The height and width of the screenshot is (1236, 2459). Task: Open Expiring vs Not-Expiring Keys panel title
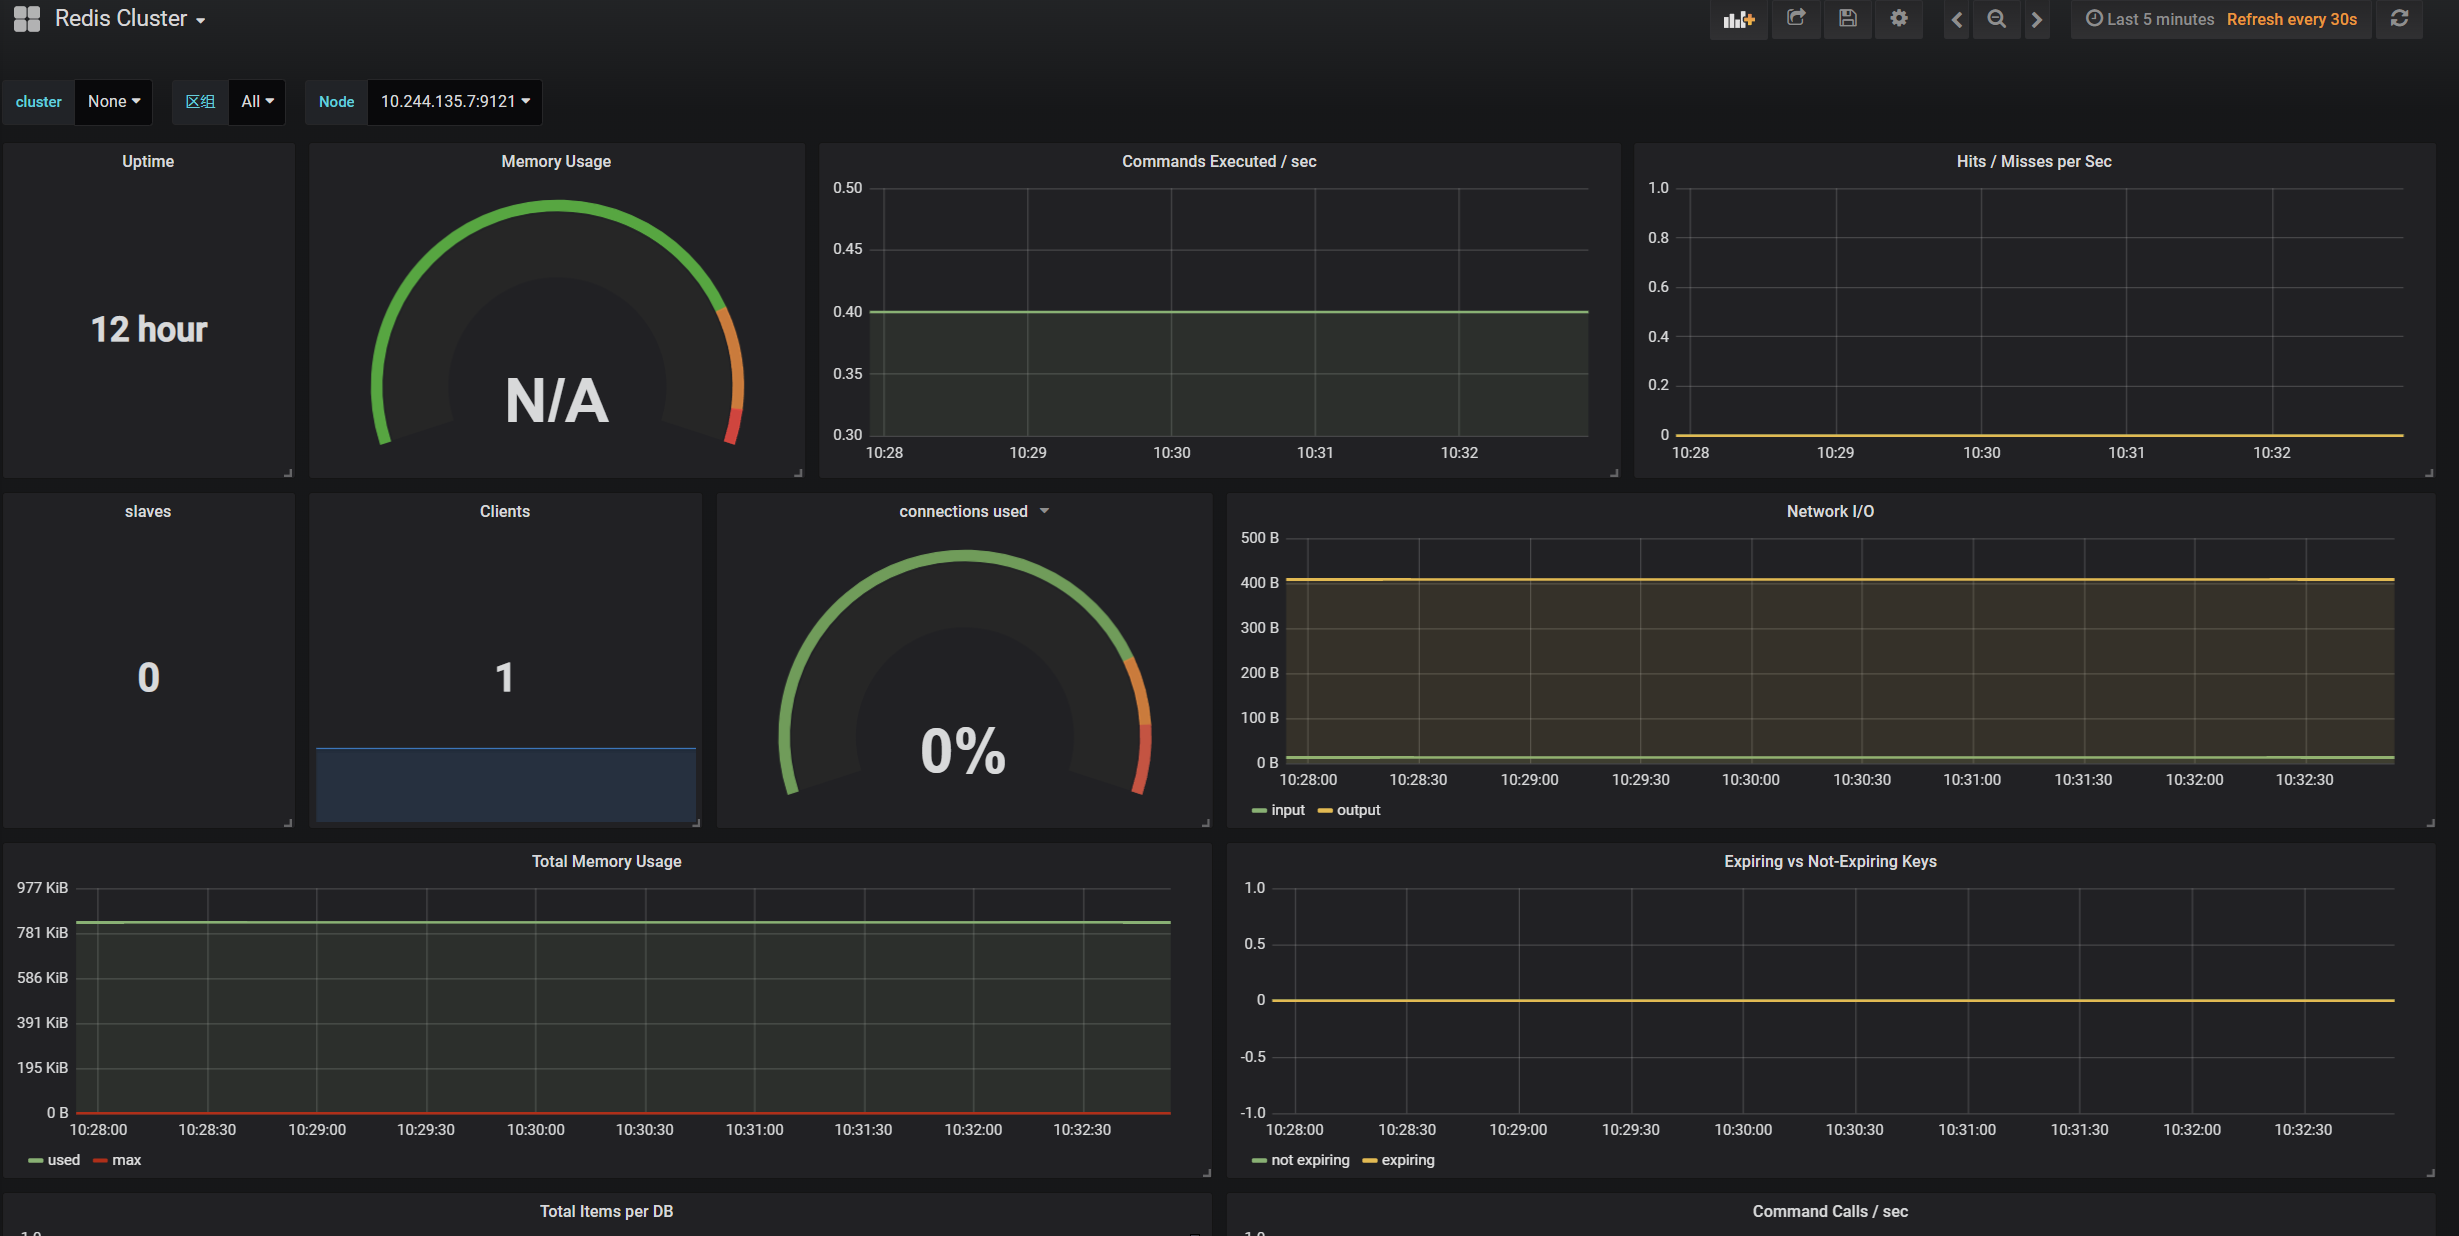1830,862
